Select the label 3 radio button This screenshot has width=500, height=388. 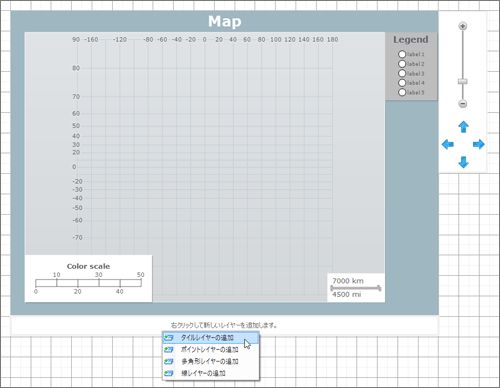402,73
